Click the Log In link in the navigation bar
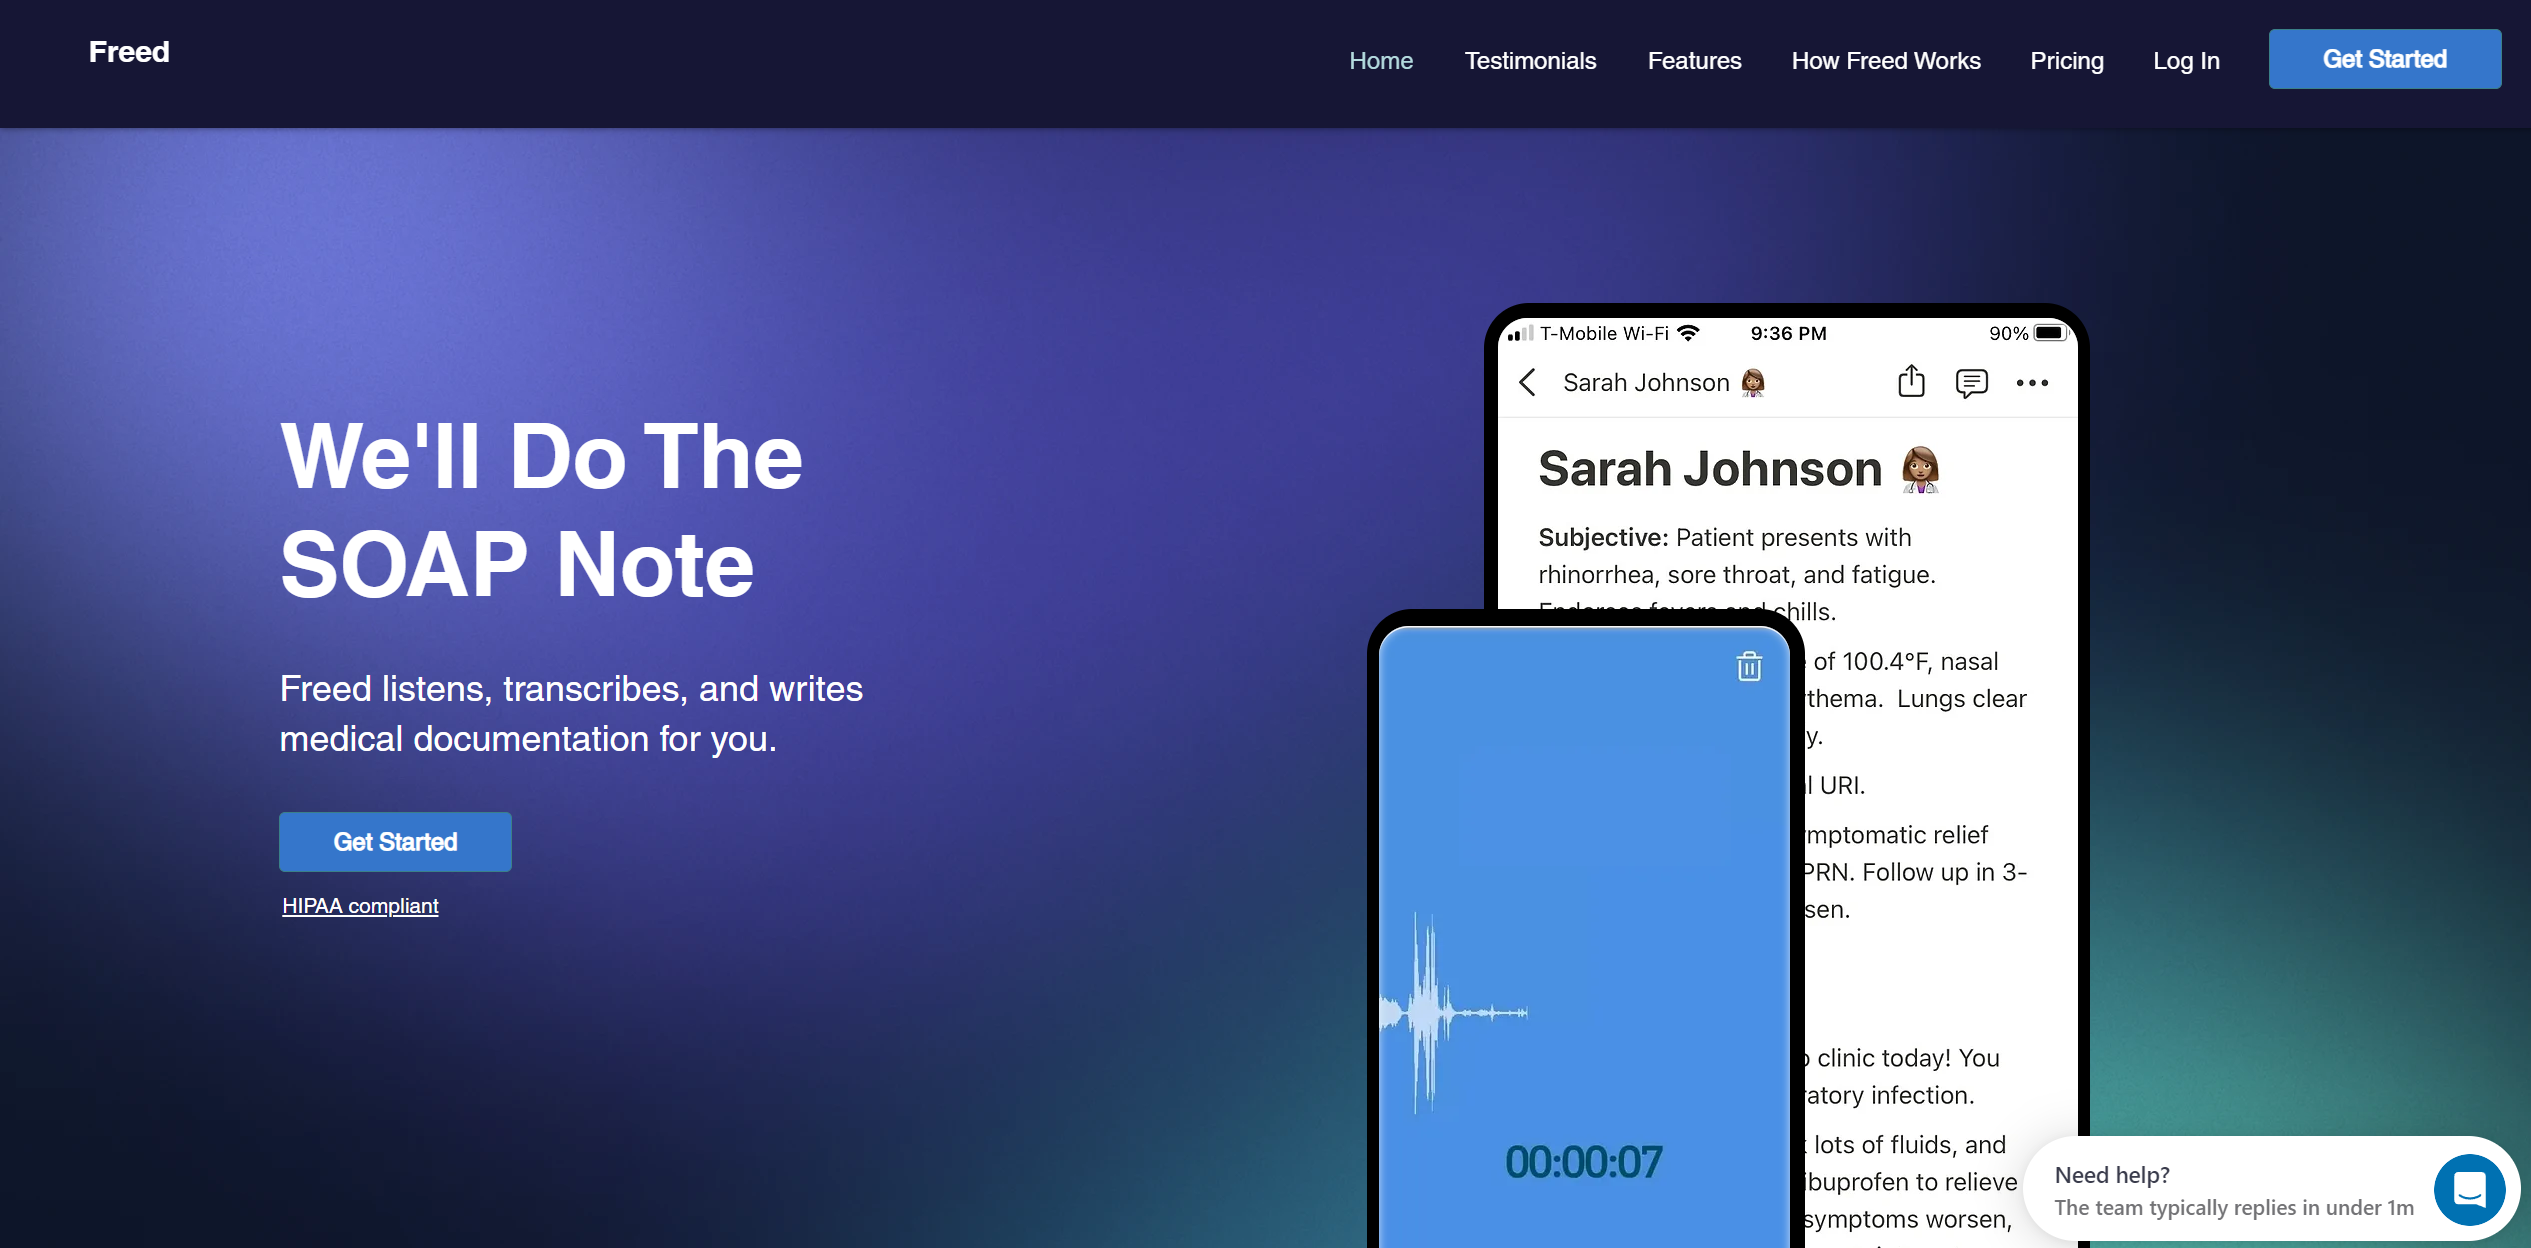Viewport: 2531px width, 1248px height. [2187, 60]
